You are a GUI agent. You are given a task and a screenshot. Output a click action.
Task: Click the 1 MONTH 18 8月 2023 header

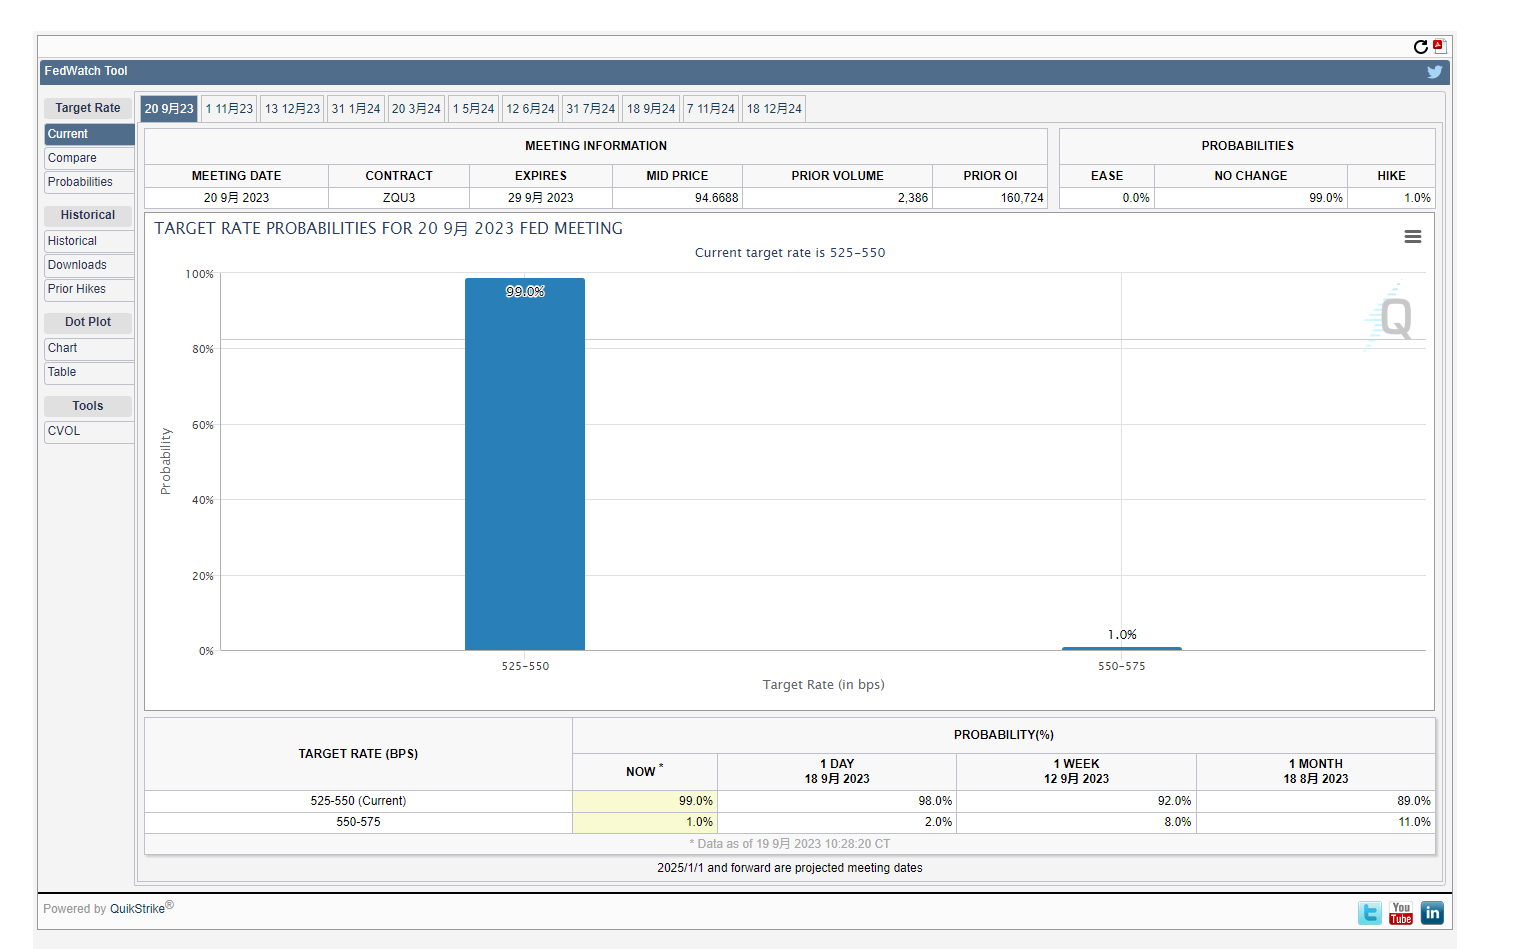(1316, 772)
